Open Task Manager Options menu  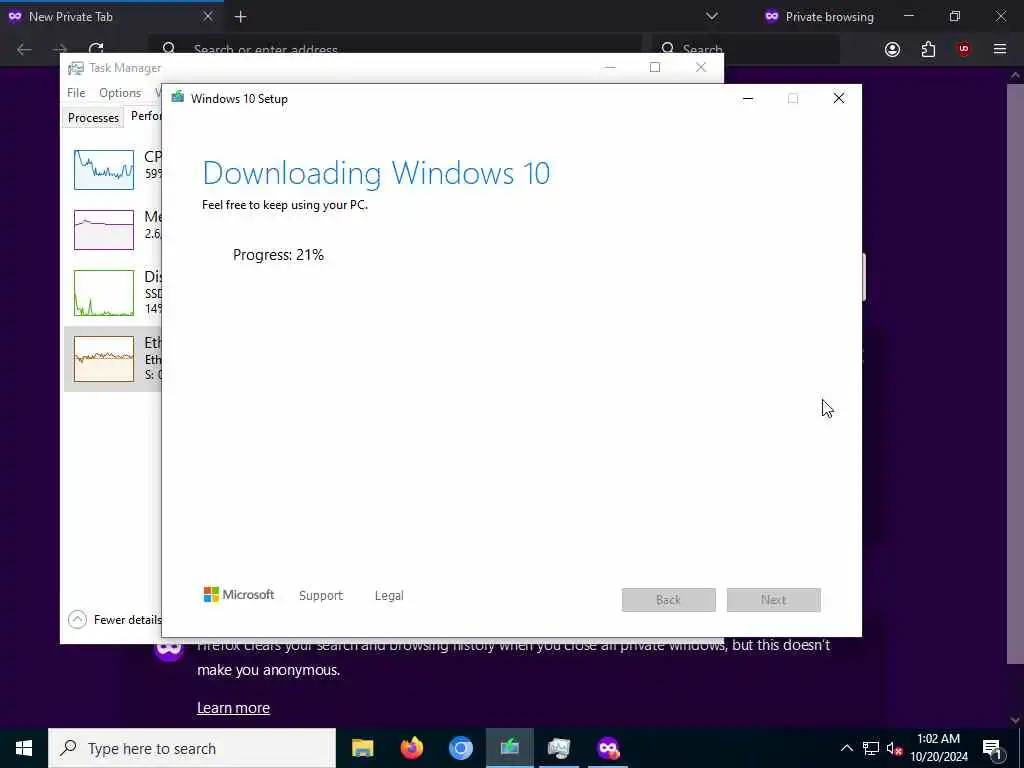coord(120,93)
